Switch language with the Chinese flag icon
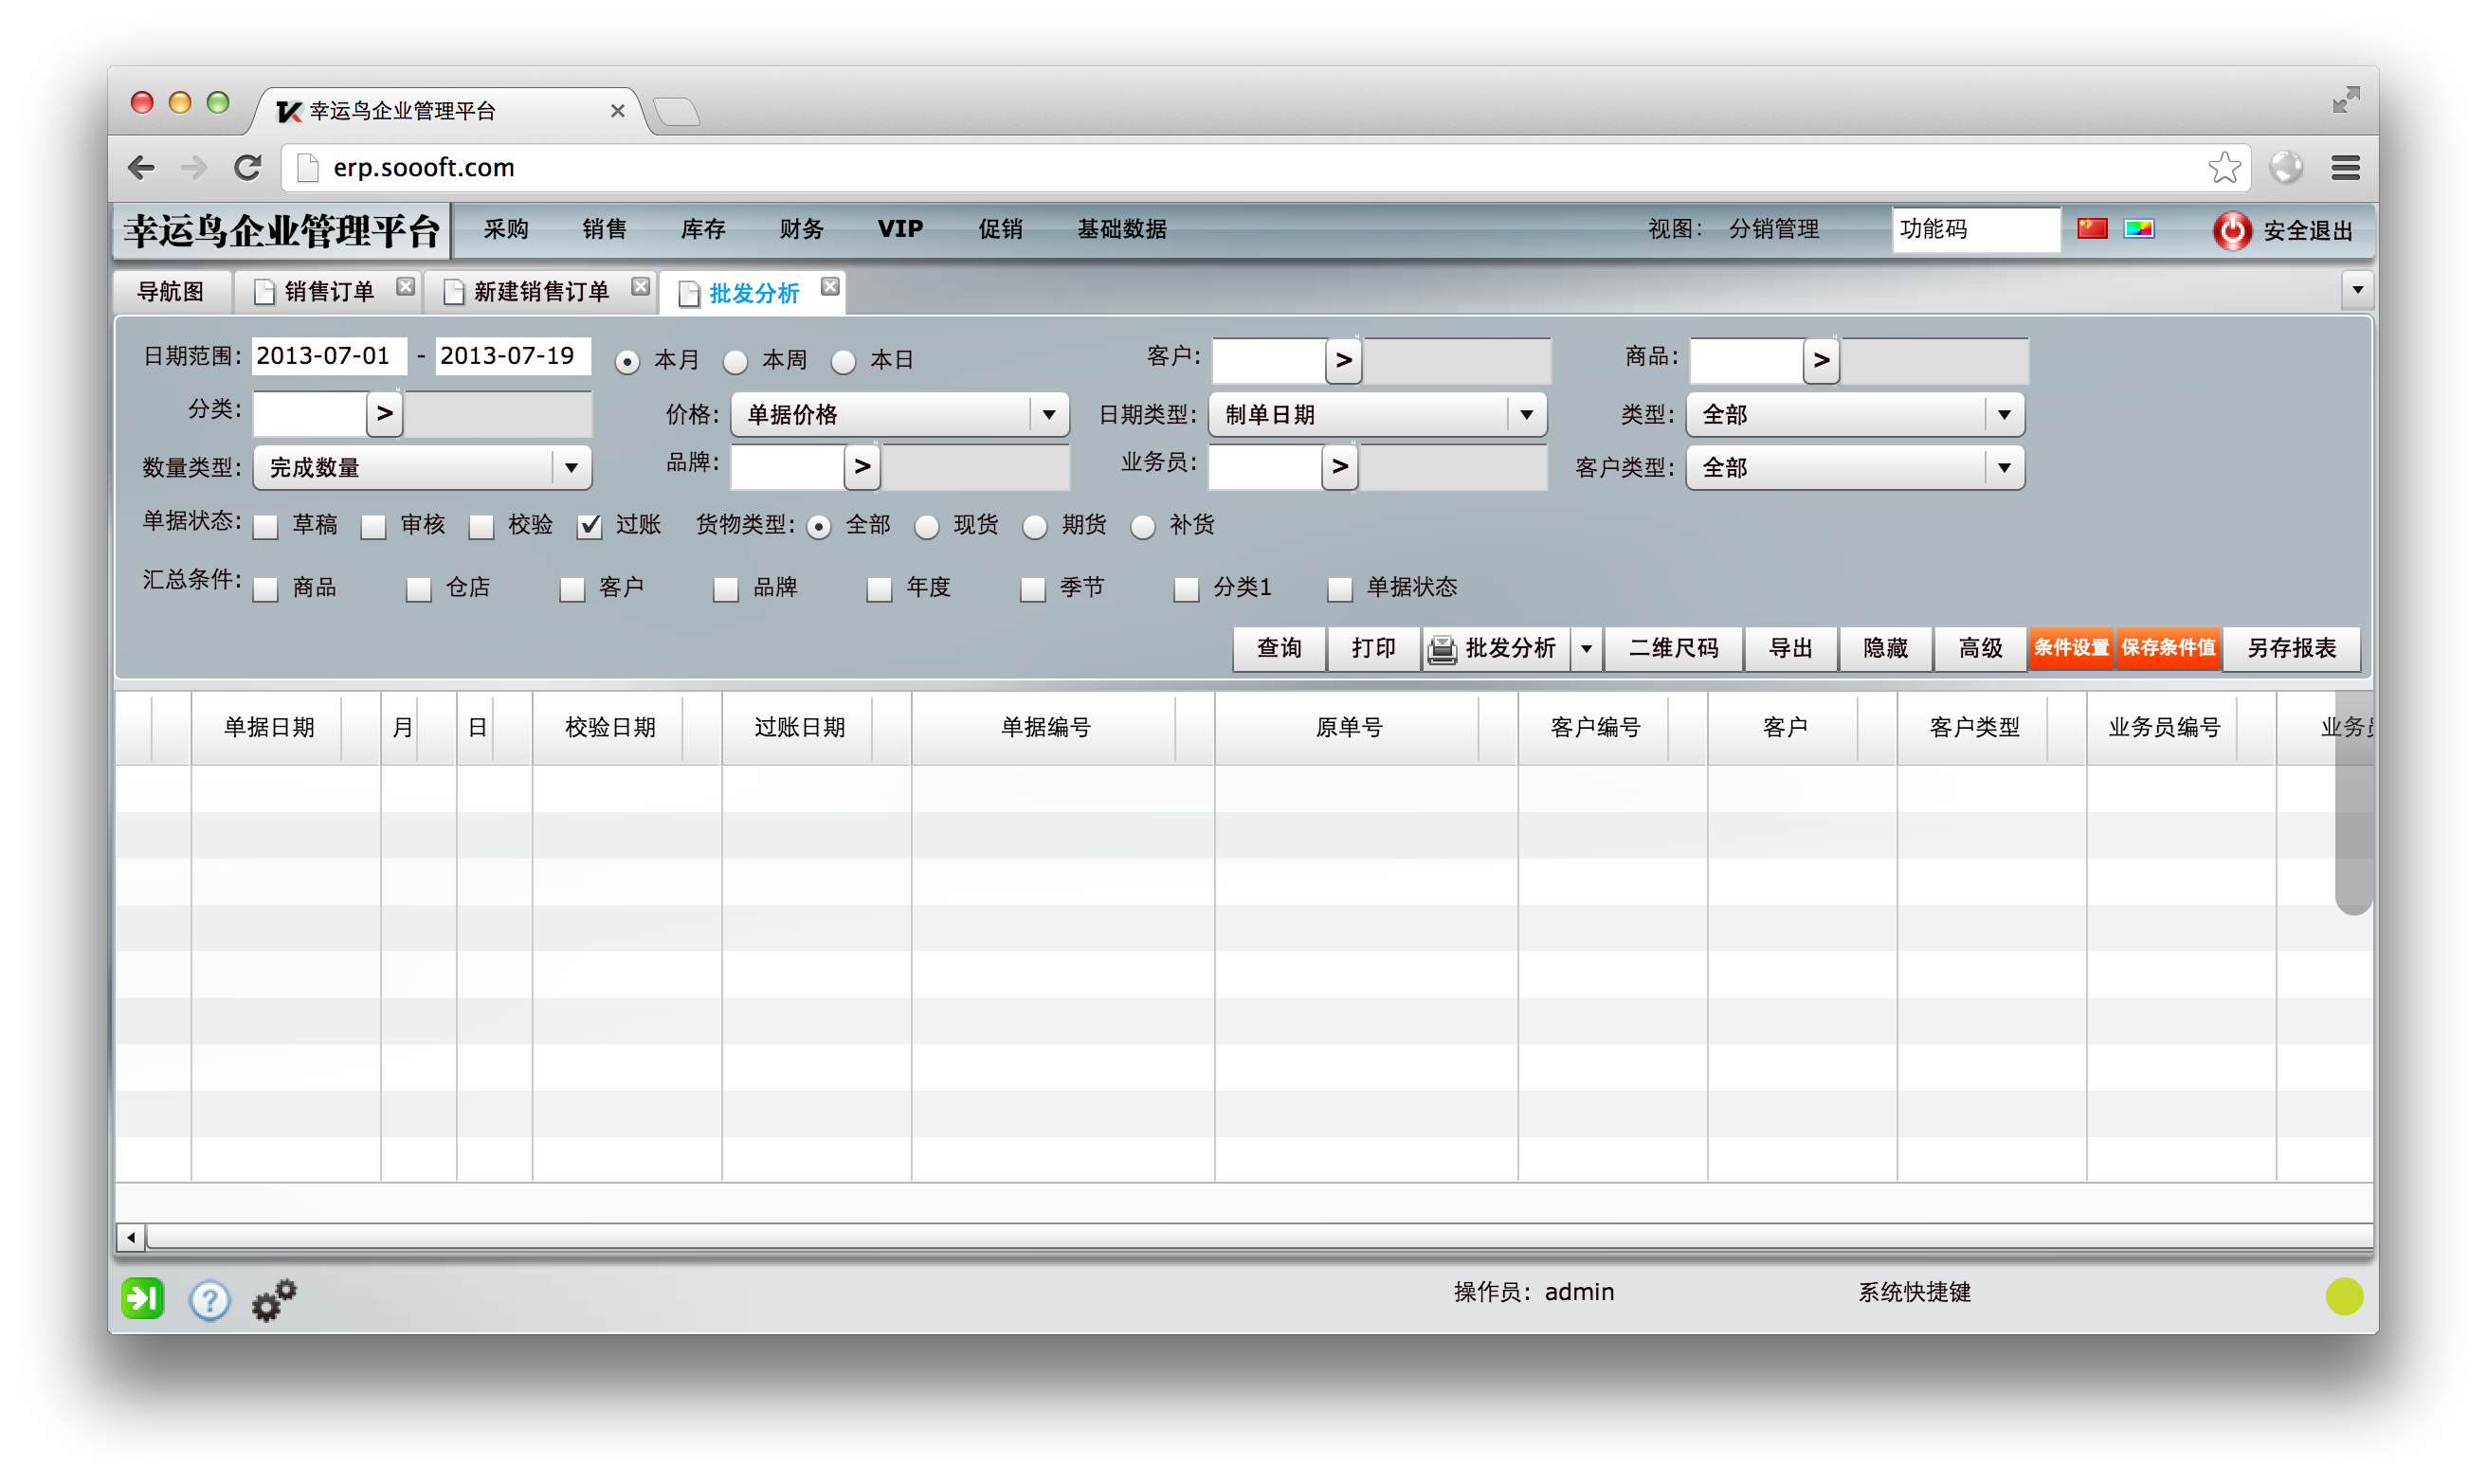 (2092, 229)
